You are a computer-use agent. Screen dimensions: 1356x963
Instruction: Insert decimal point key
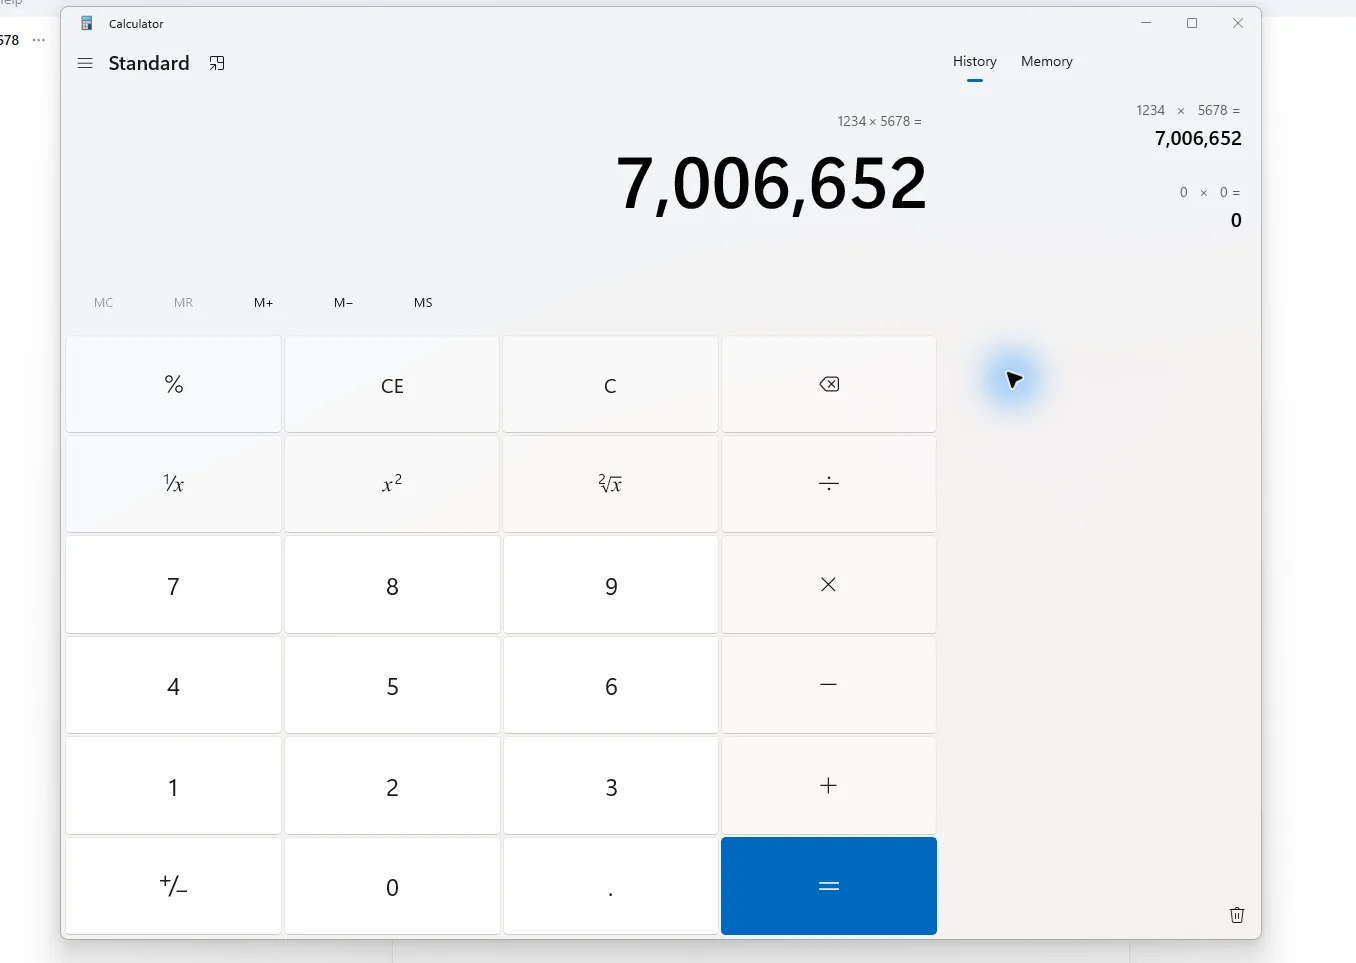[611, 886]
